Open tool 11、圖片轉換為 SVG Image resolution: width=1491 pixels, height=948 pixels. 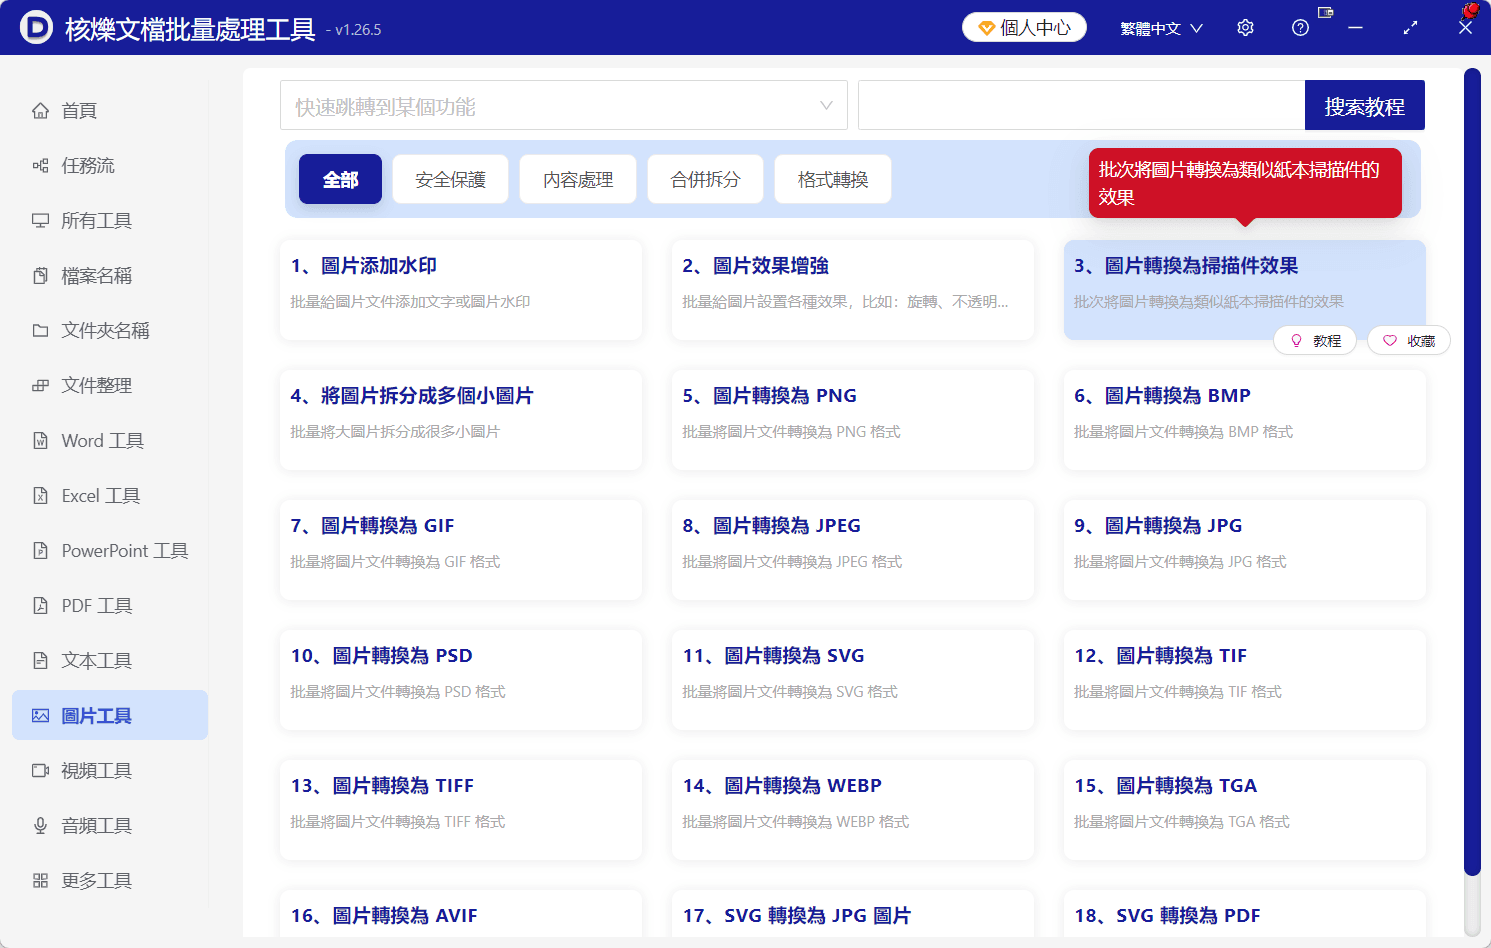coord(853,680)
